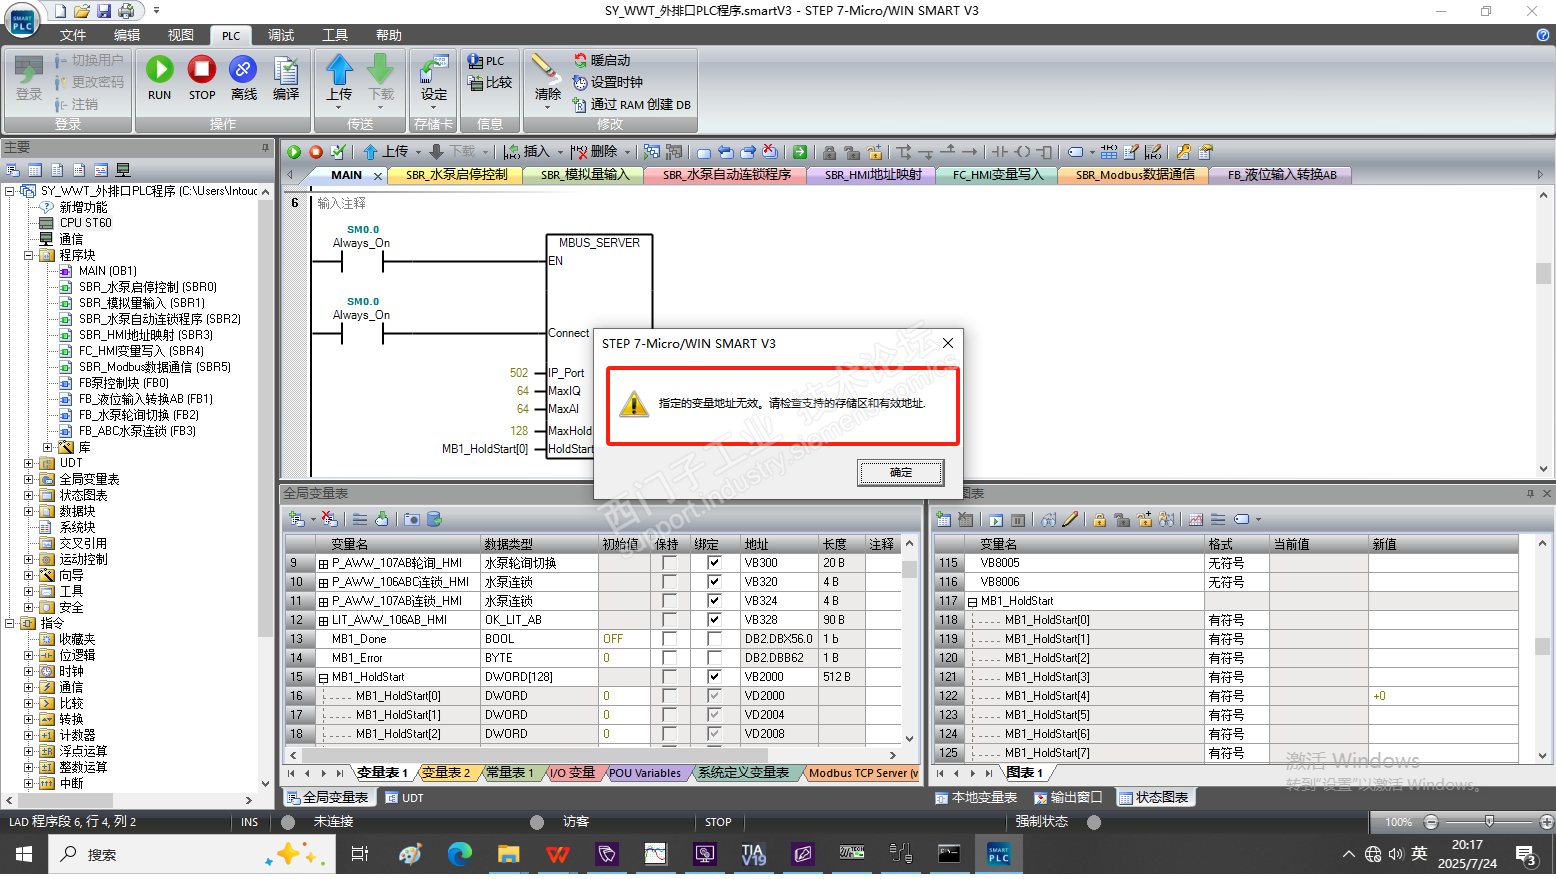Screen dimensions: 1556x879
Task: Close the STEP 7-Micro/WIN SMART V3 dialog
Action: (948, 343)
